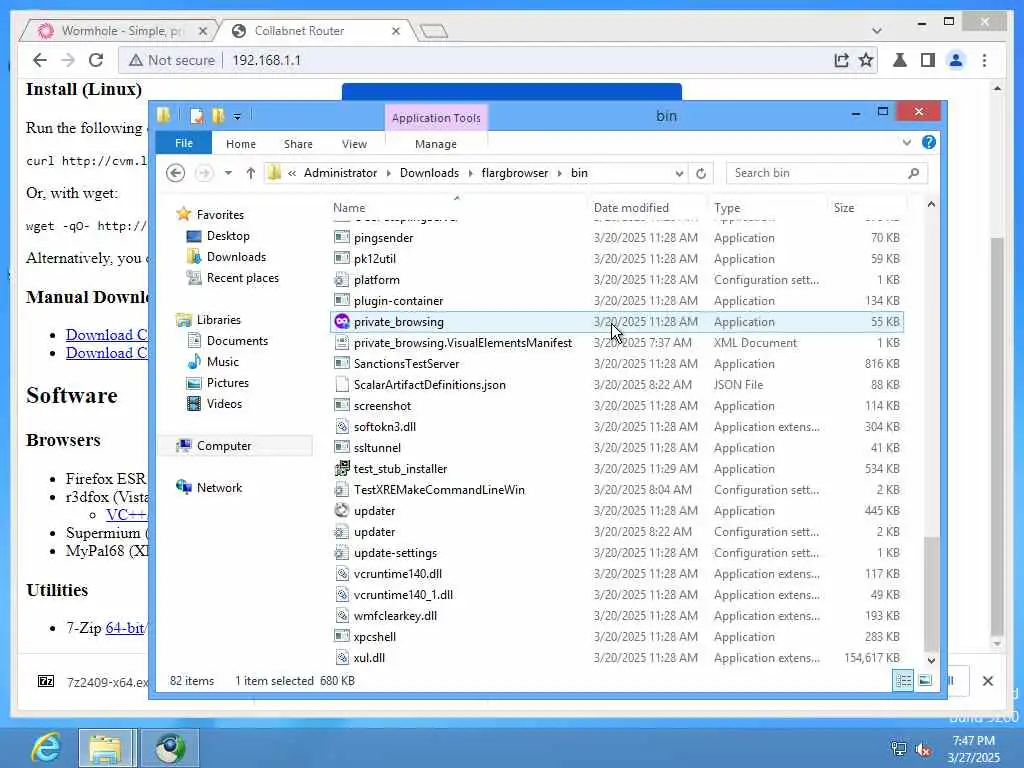
Task: Click the network tray icon
Action: [x=899, y=749]
